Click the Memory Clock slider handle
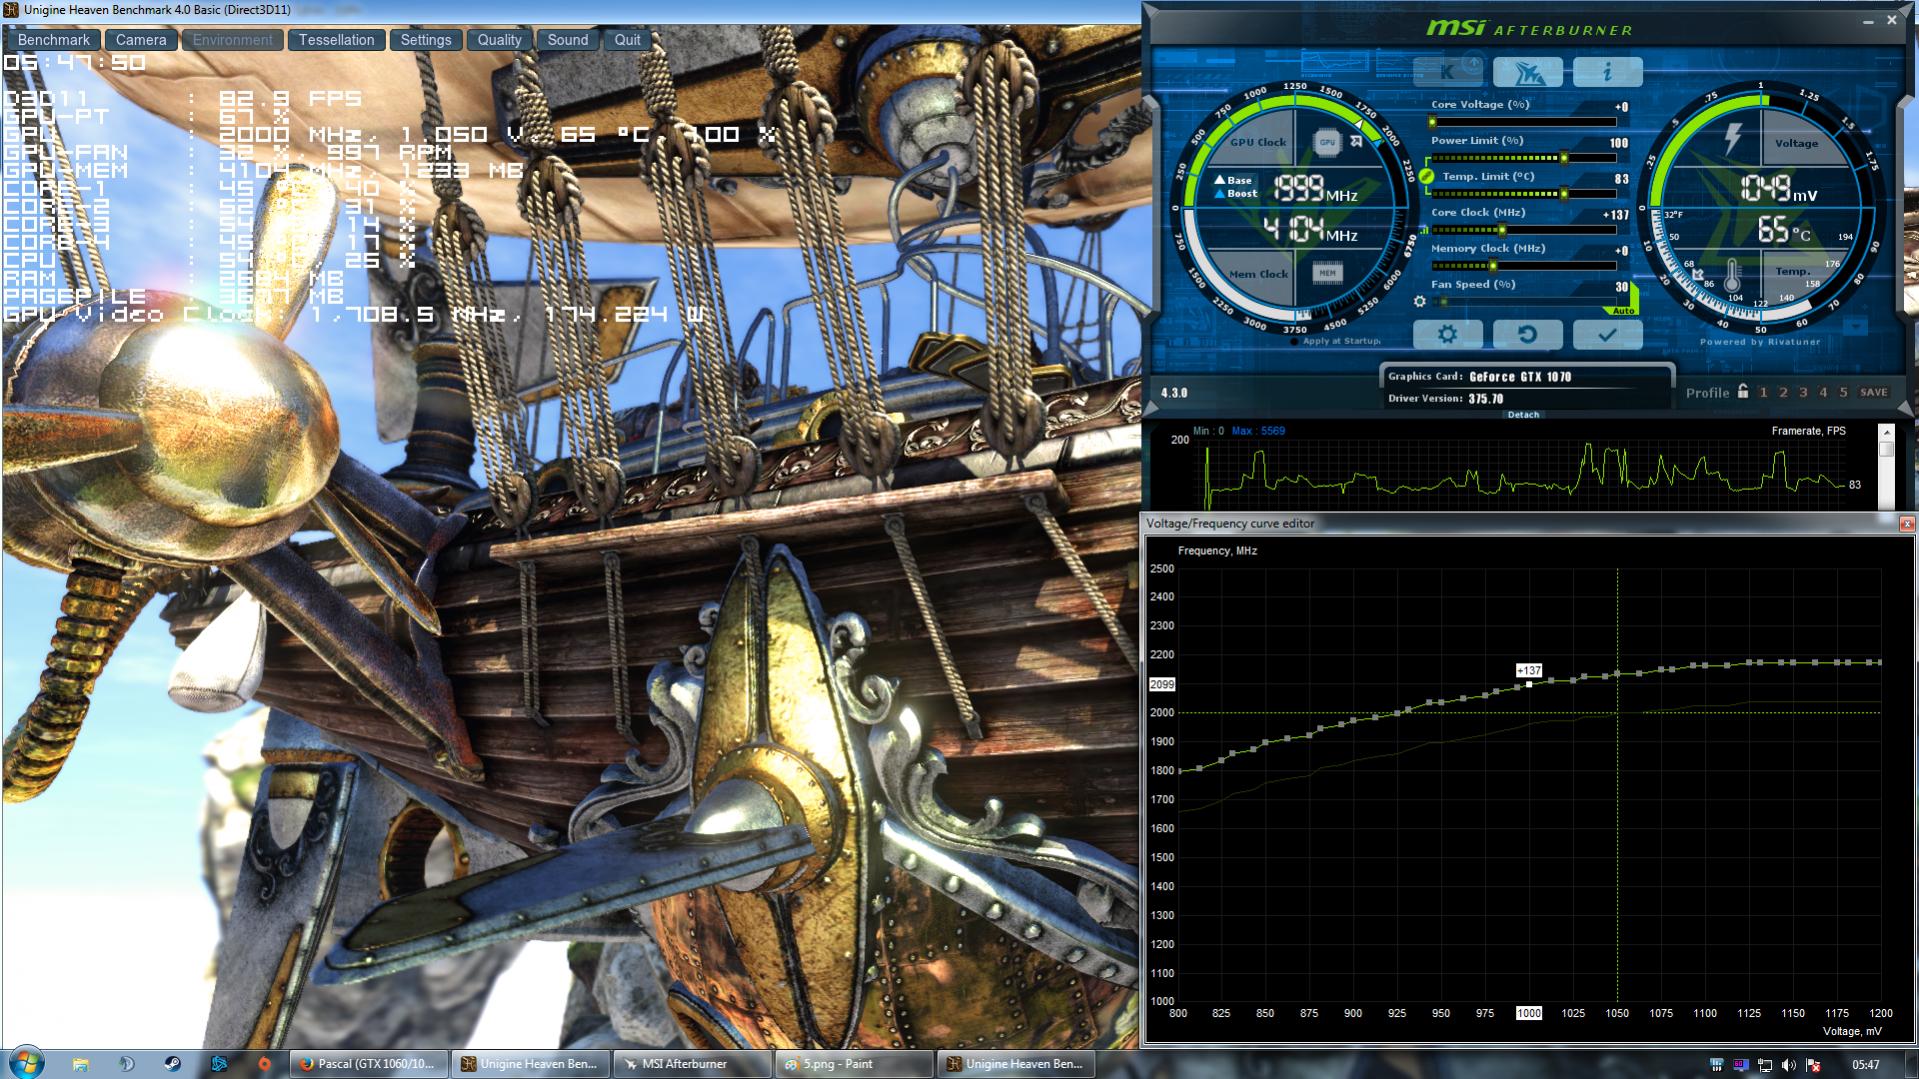 1493,266
